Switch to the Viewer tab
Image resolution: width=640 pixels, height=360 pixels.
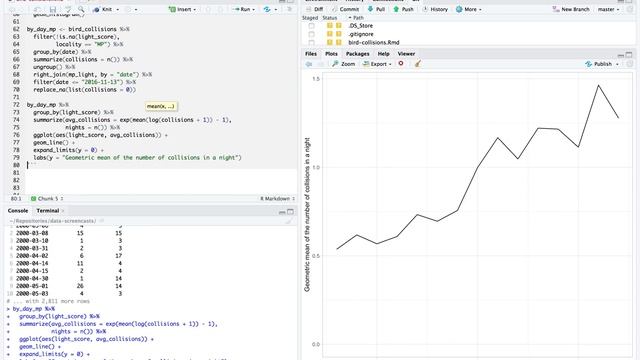pyautogui.click(x=406, y=54)
